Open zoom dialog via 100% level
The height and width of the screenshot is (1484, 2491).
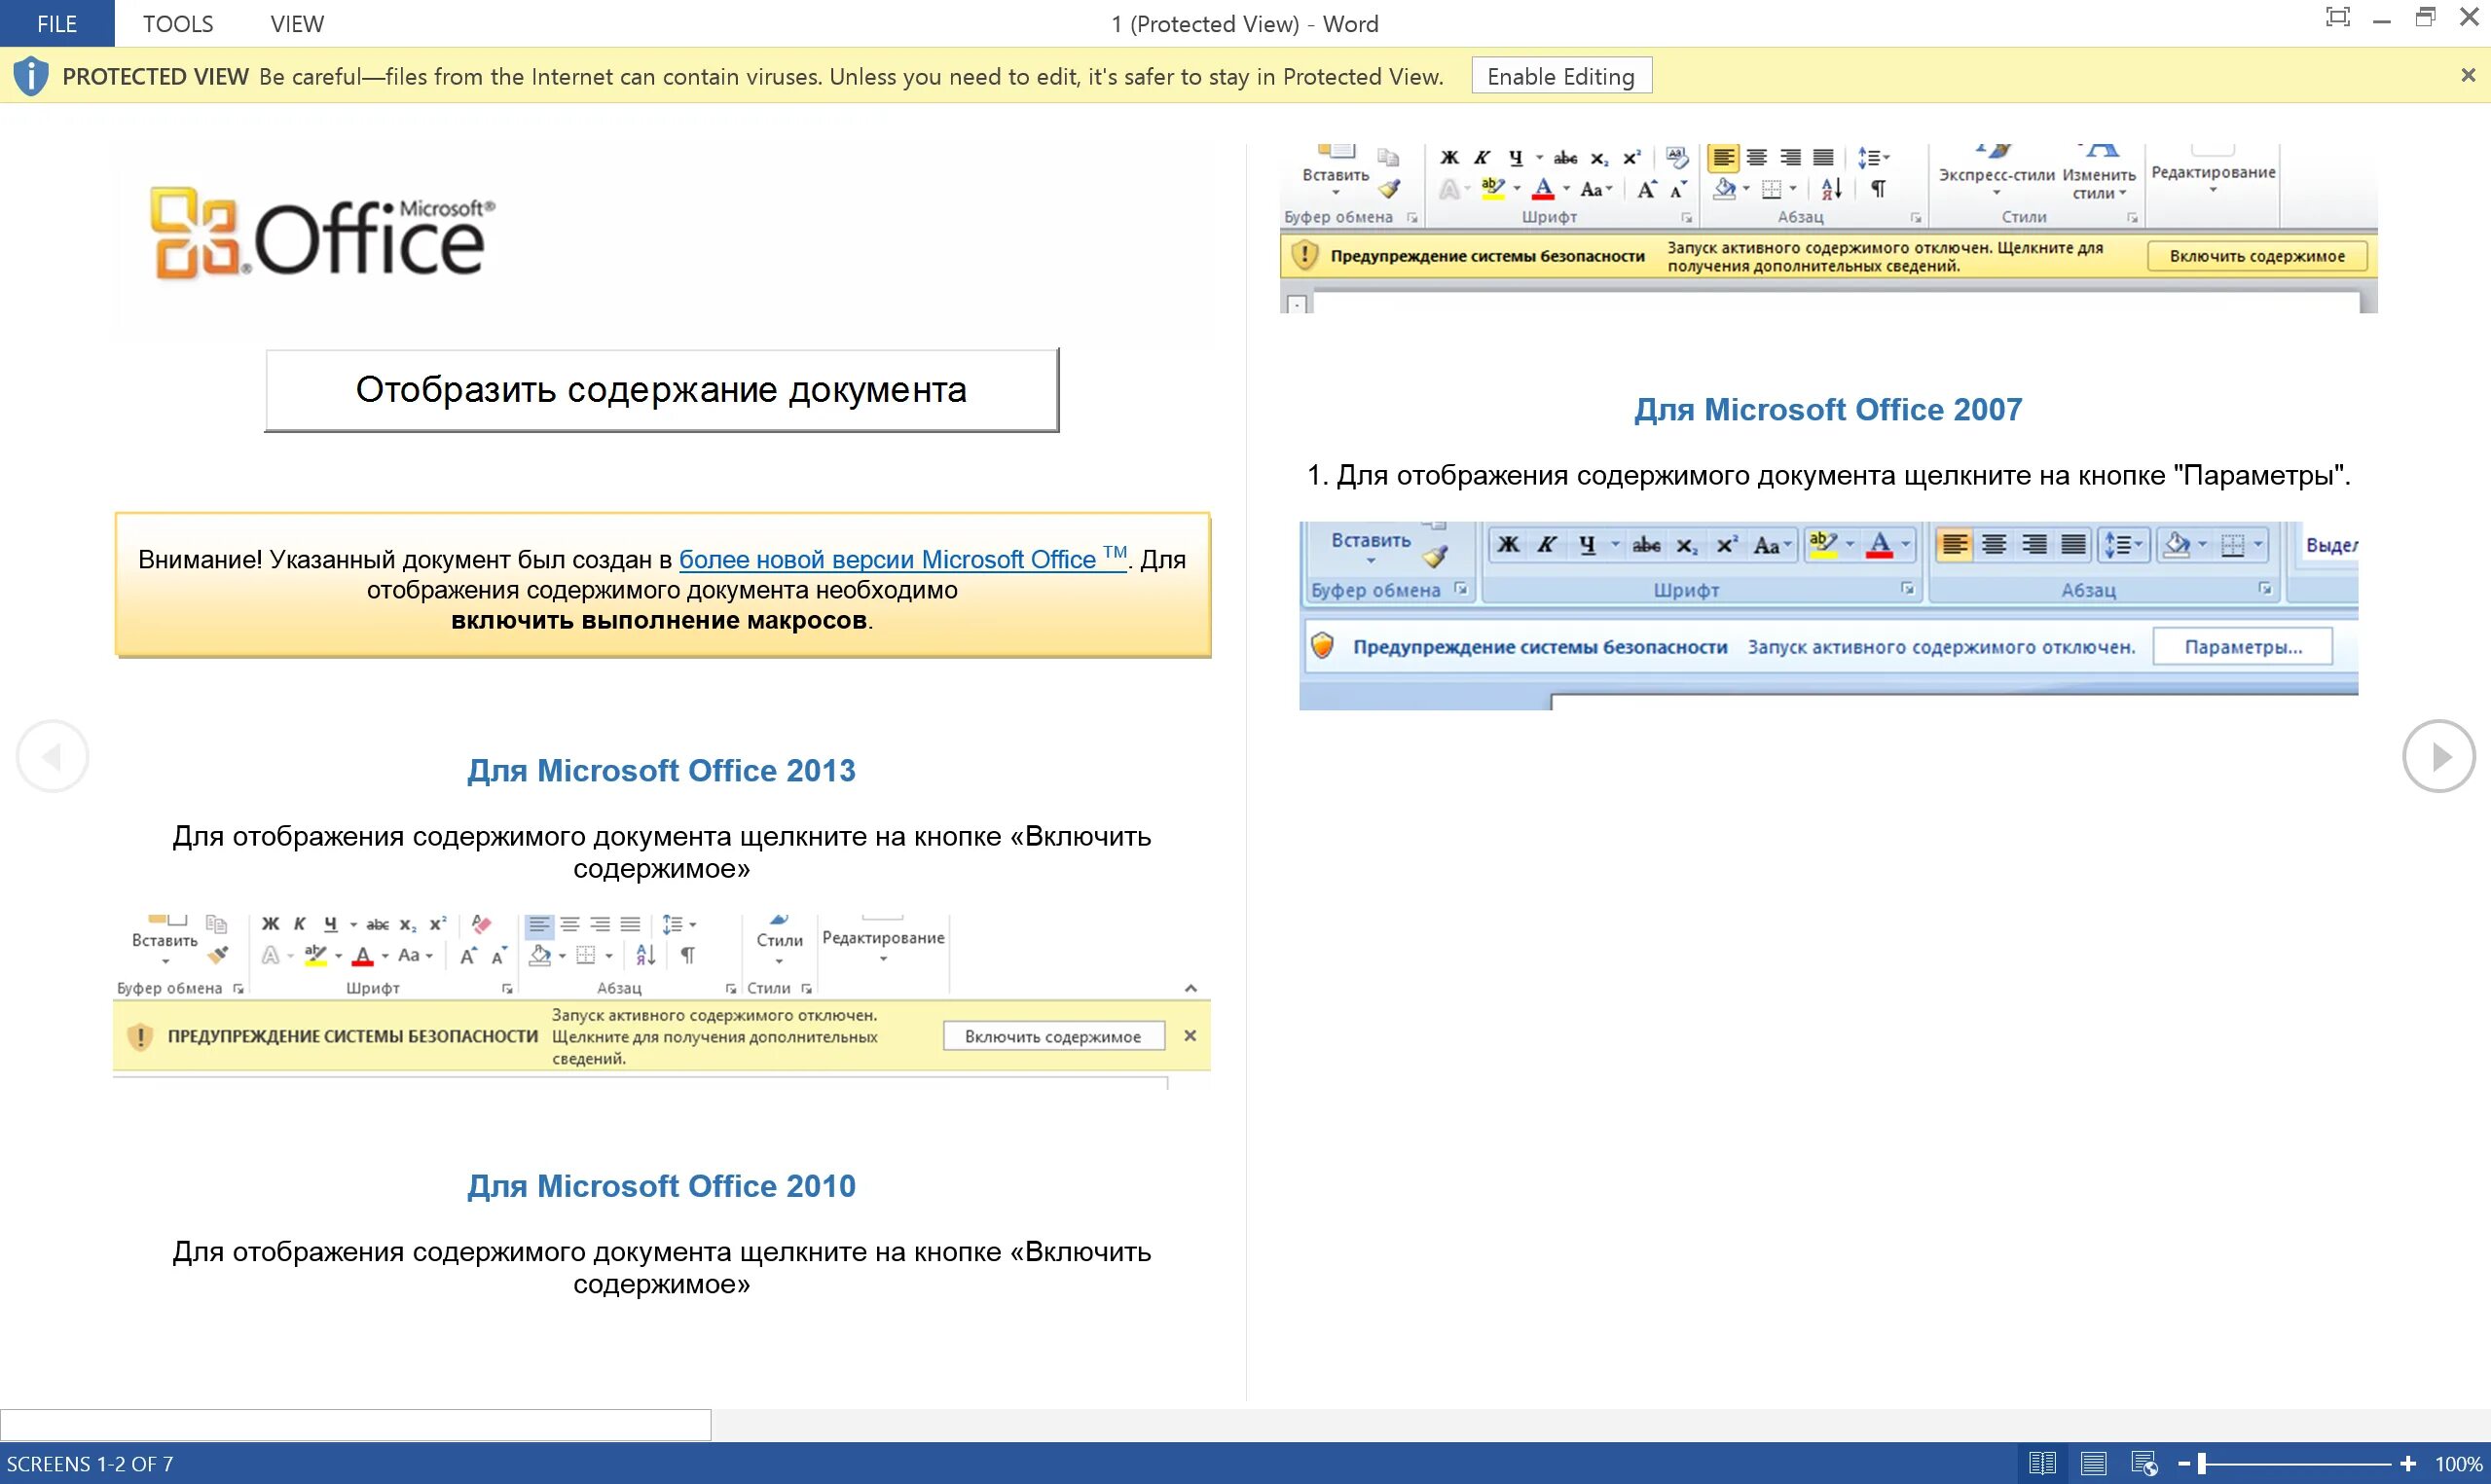[x=2457, y=1465]
